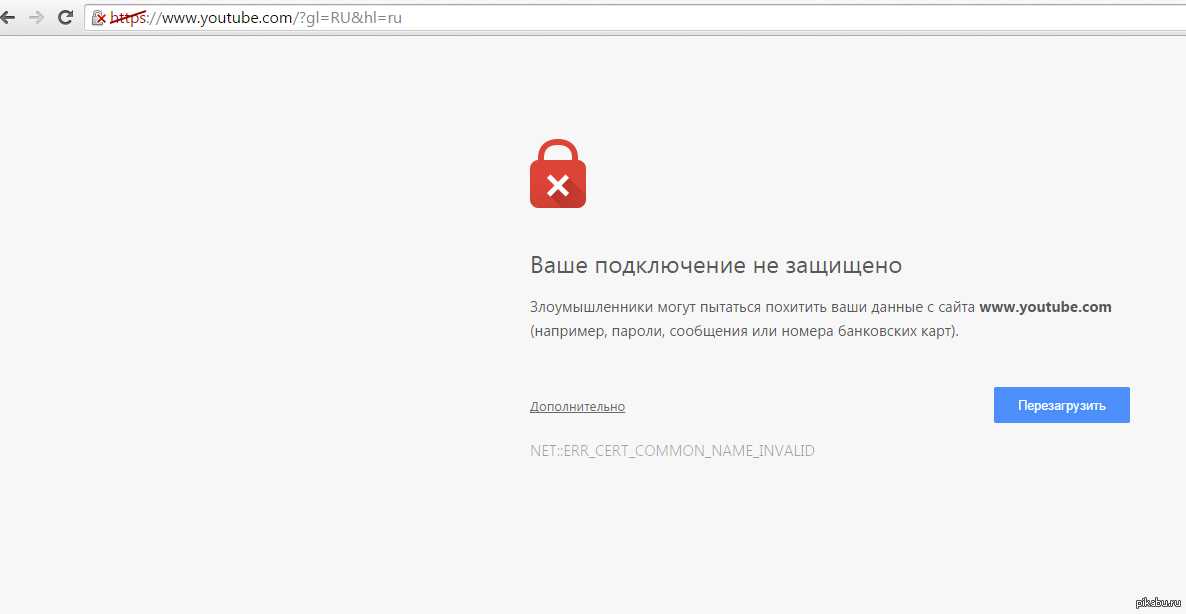Click the white X on the red padlock

point(557,185)
